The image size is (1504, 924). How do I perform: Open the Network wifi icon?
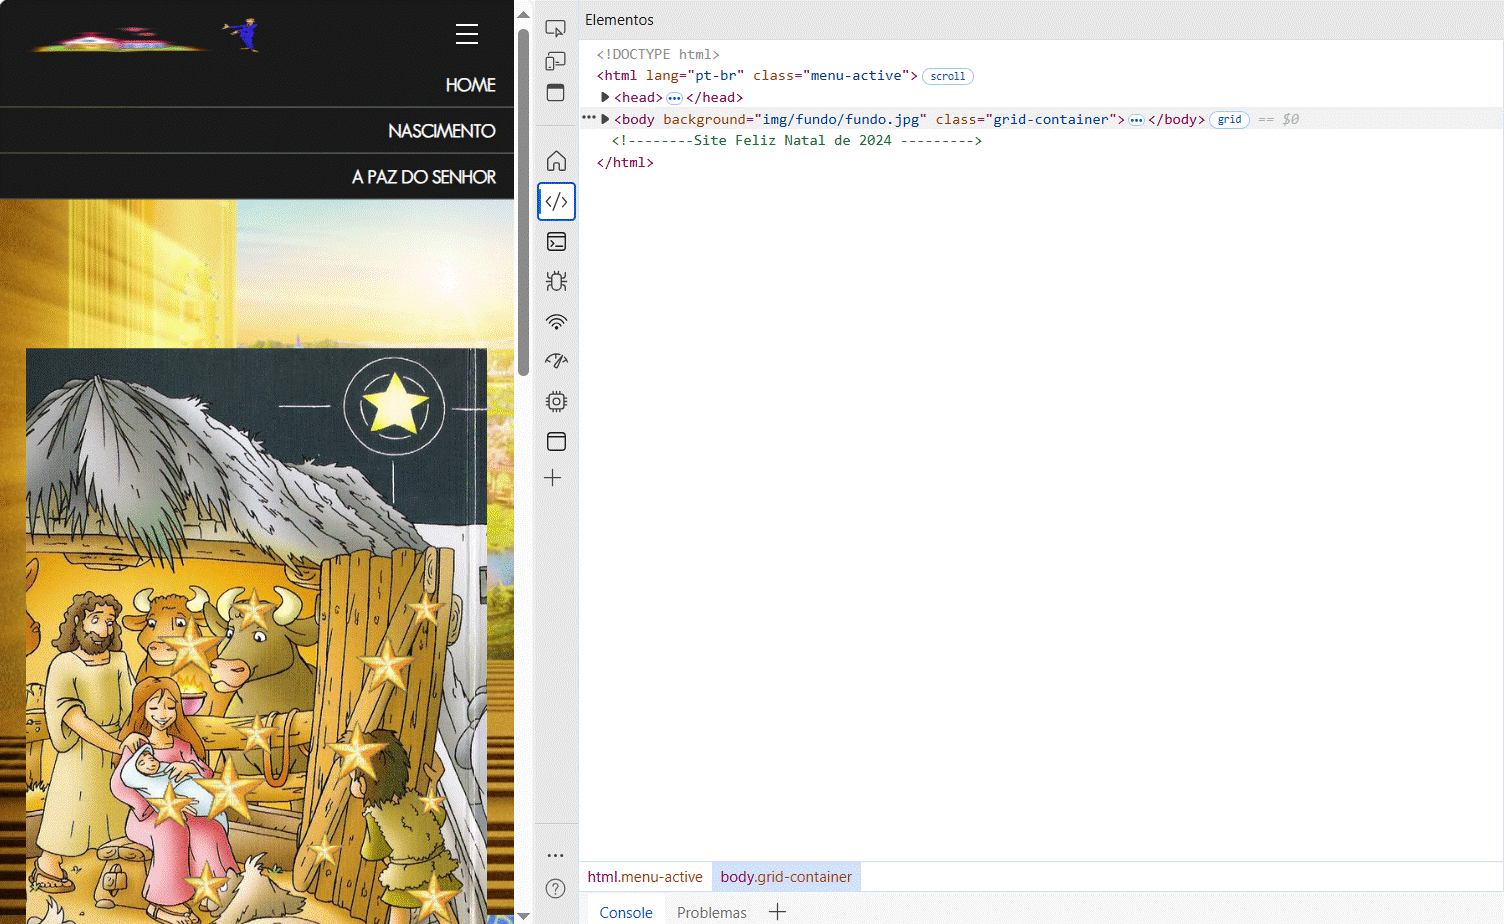pyautogui.click(x=556, y=321)
